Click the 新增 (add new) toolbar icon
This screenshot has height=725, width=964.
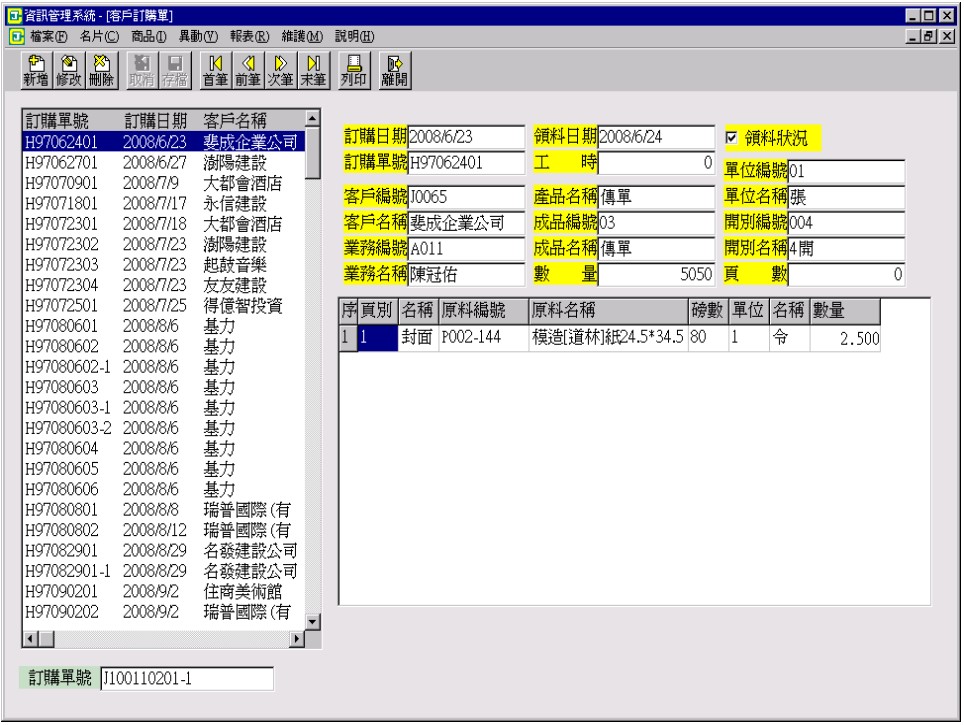pyautogui.click(x=36, y=71)
